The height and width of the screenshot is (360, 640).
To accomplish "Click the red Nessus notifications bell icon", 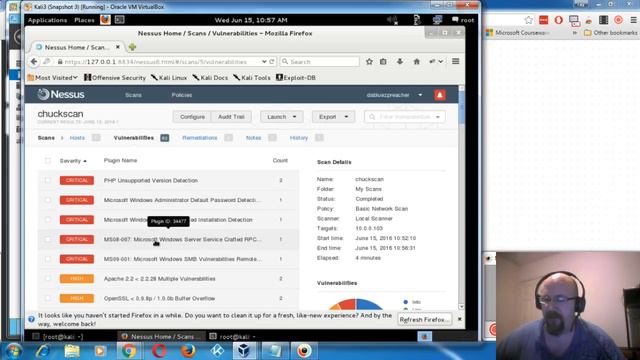I will pos(440,95).
